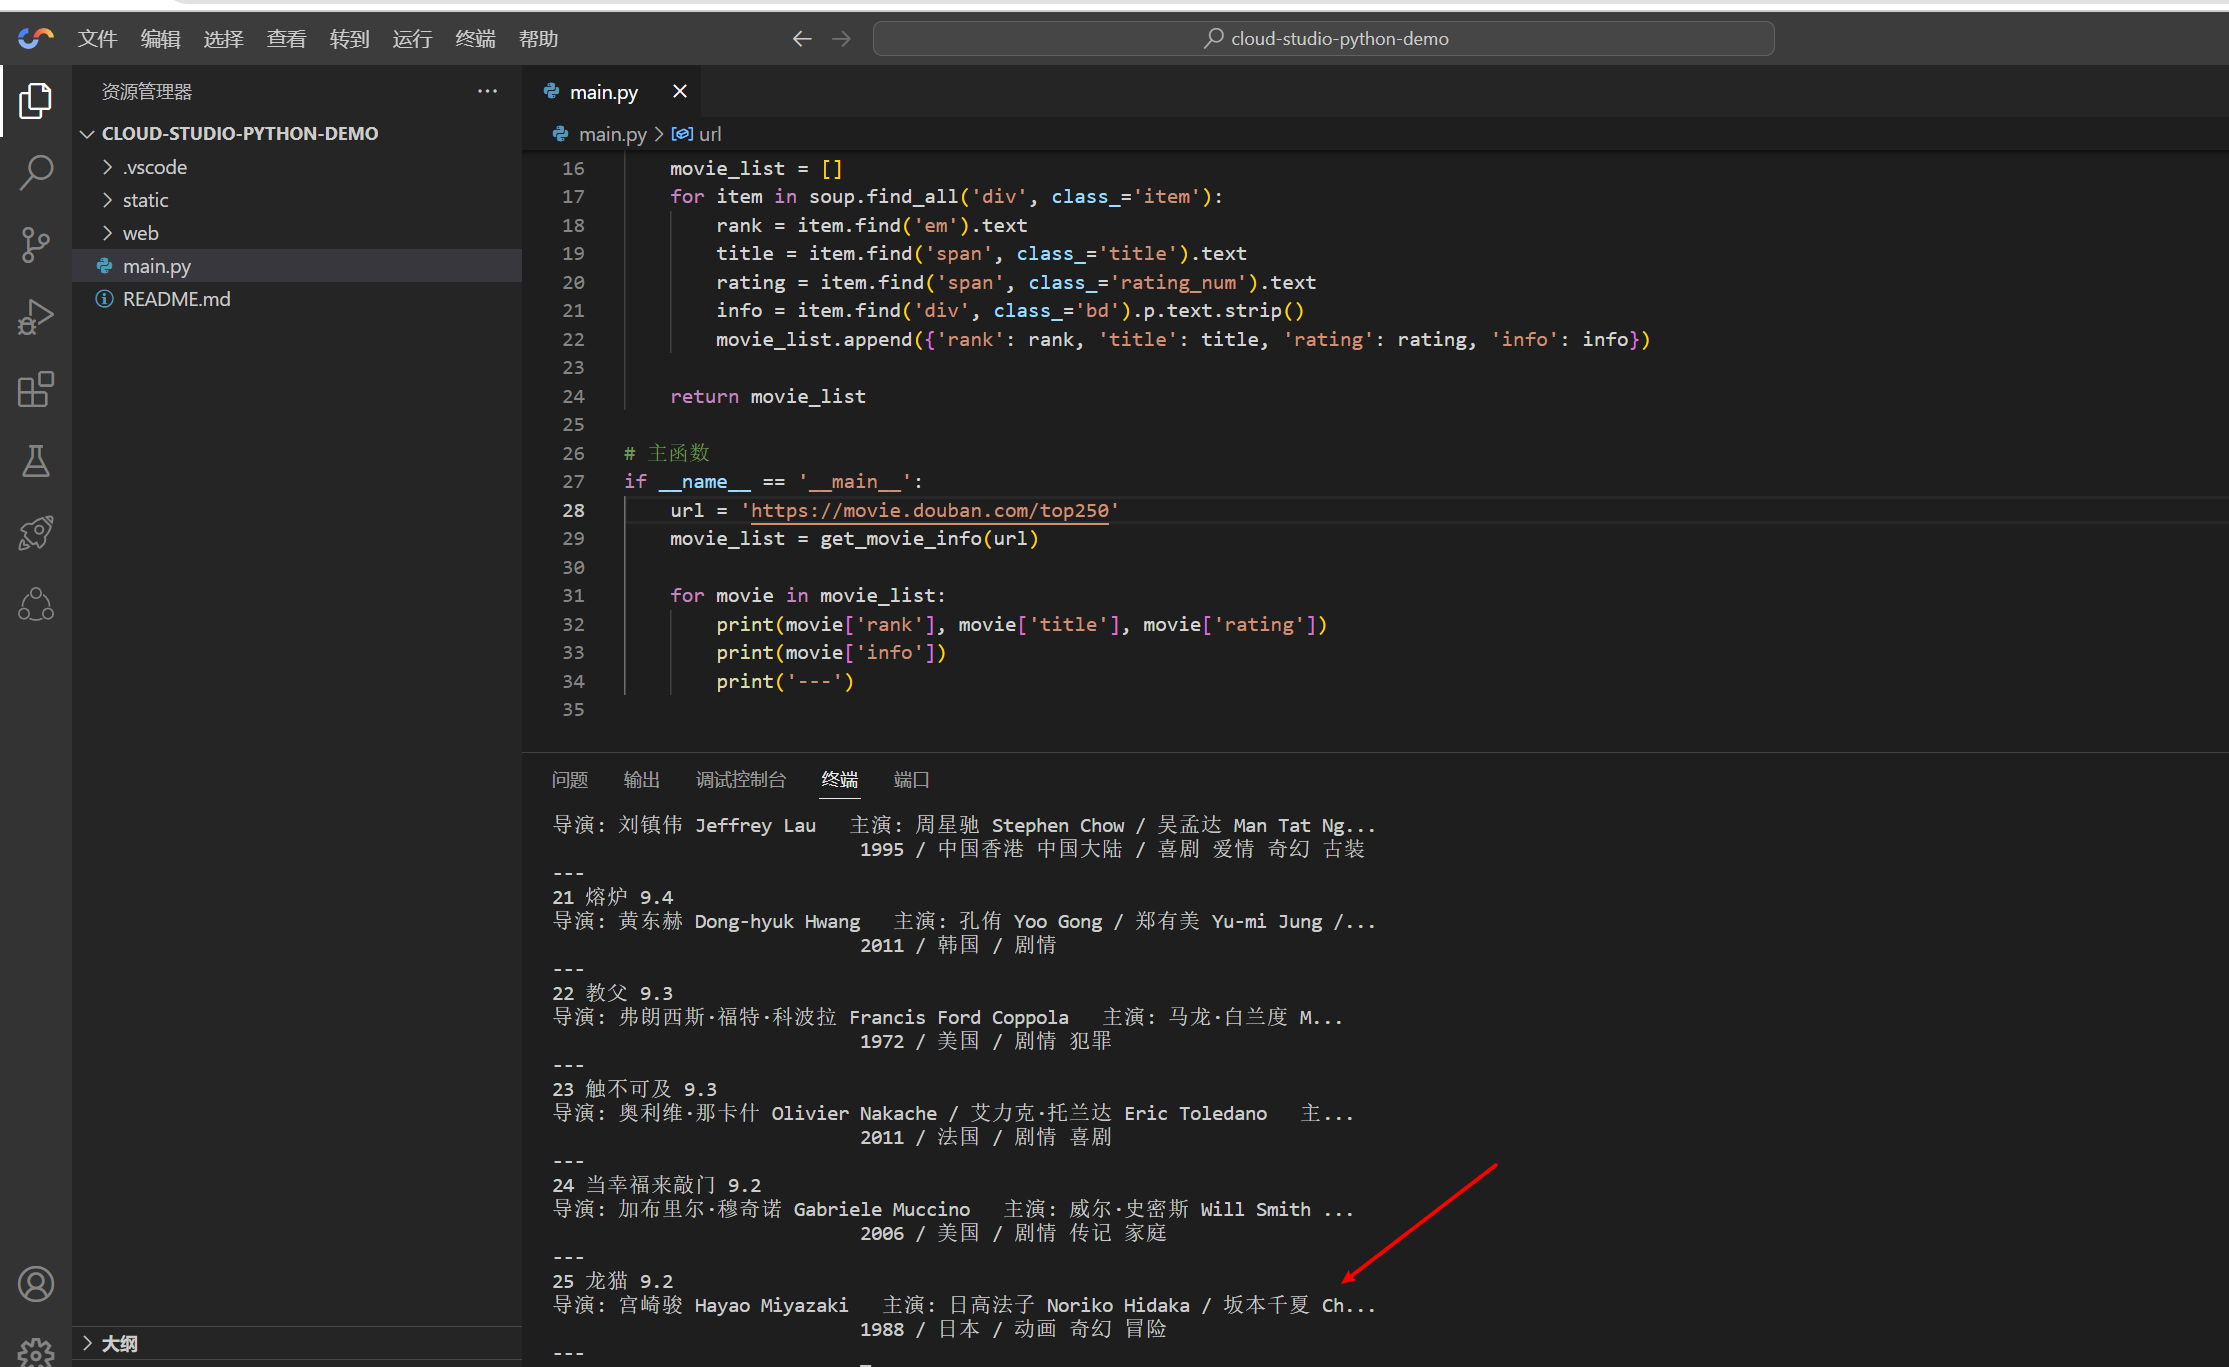
Task: Close the main.py editor tab
Action: coord(680,91)
